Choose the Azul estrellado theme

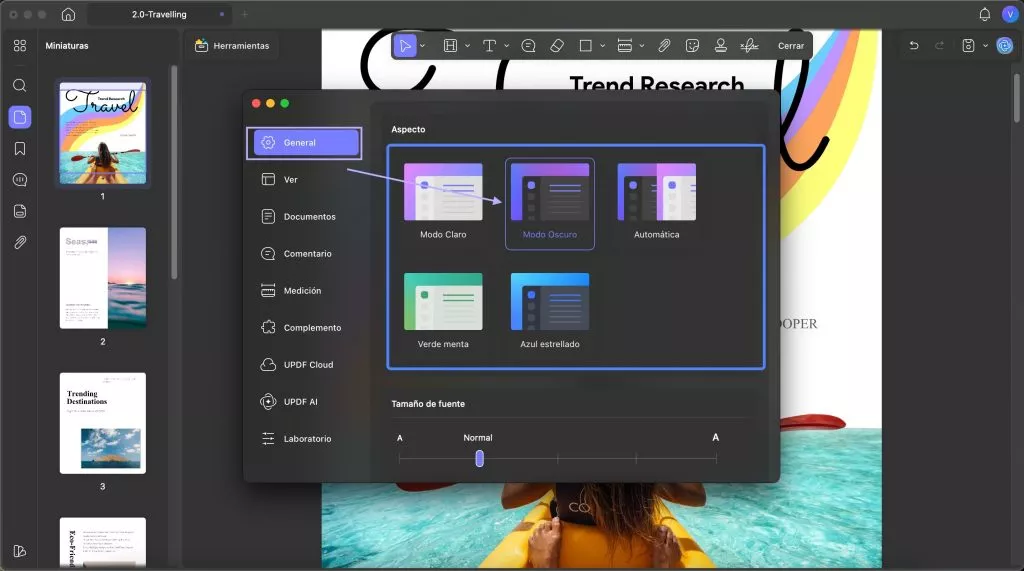pyautogui.click(x=550, y=313)
